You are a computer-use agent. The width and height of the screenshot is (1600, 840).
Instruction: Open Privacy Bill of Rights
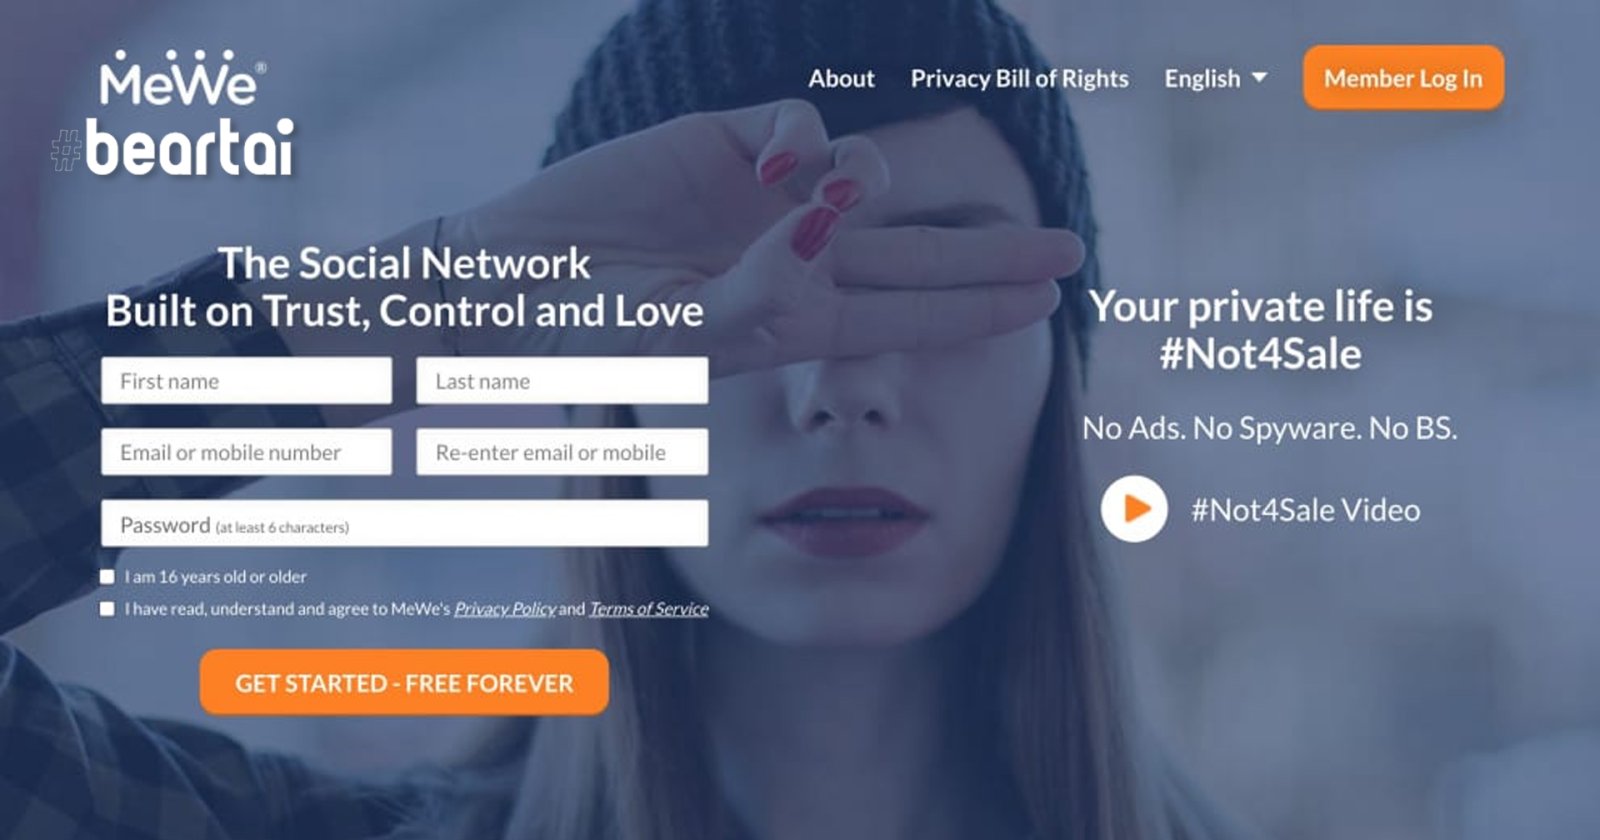(x=1019, y=79)
